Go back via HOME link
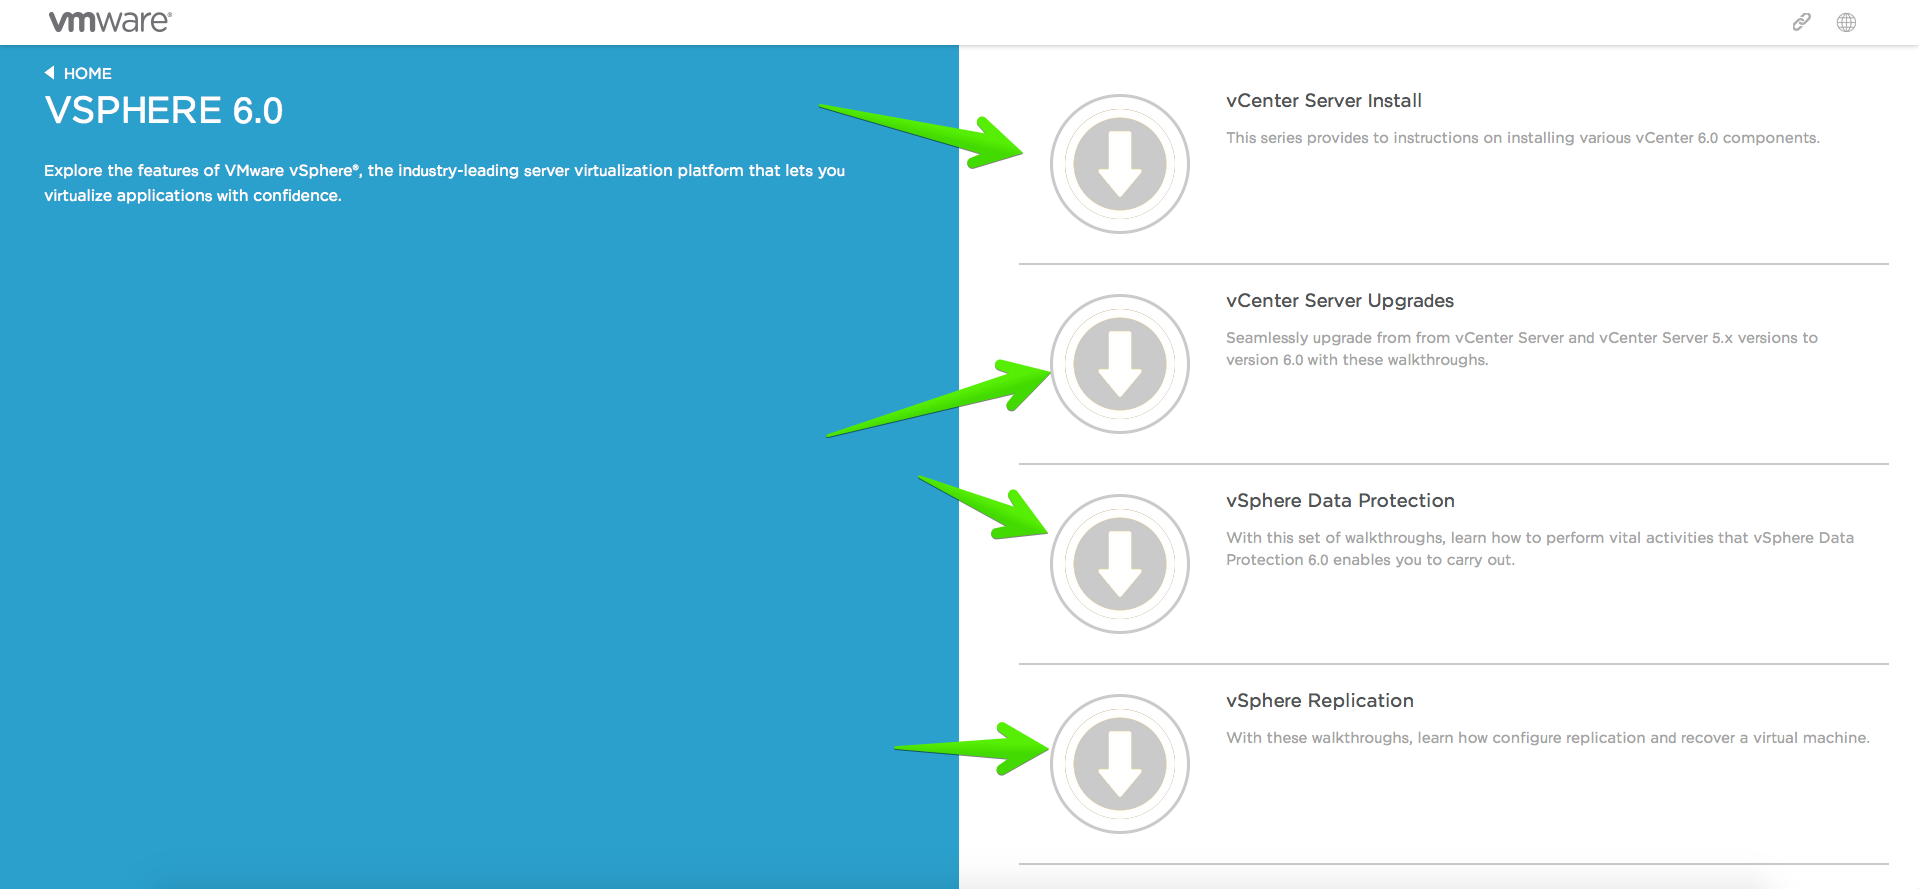The width and height of the screenshot is (1919, 889). (x=88, y=73)
